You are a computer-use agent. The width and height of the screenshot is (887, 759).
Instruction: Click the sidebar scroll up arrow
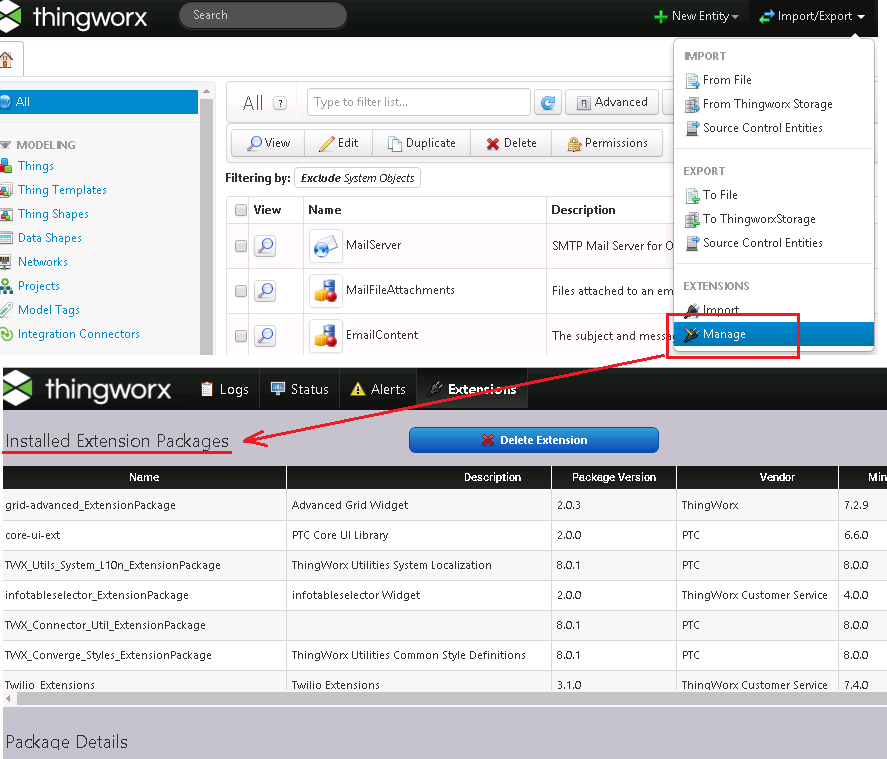click(x=206, y=90)
